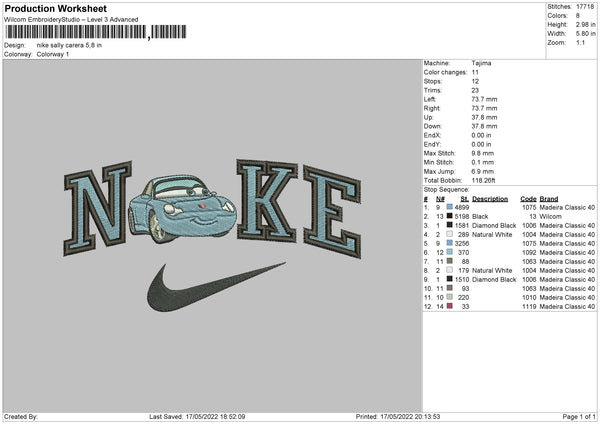Pick the light blue swatch code 1092

pyautogui.click(x=450, y=252)
